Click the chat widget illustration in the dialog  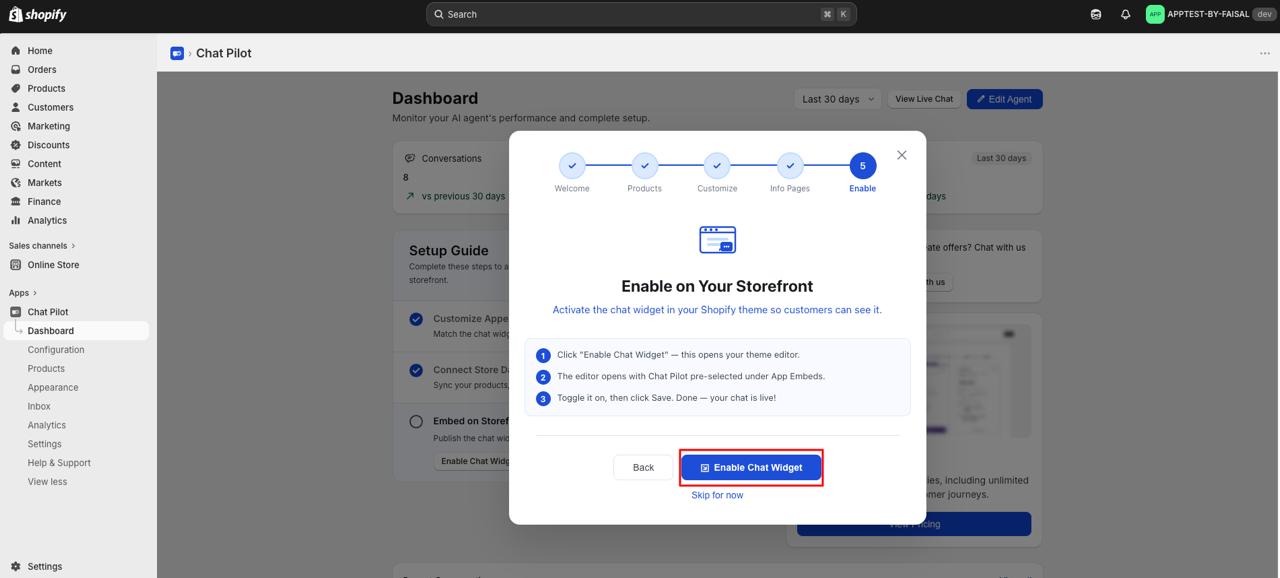click(x=717, y=240)
